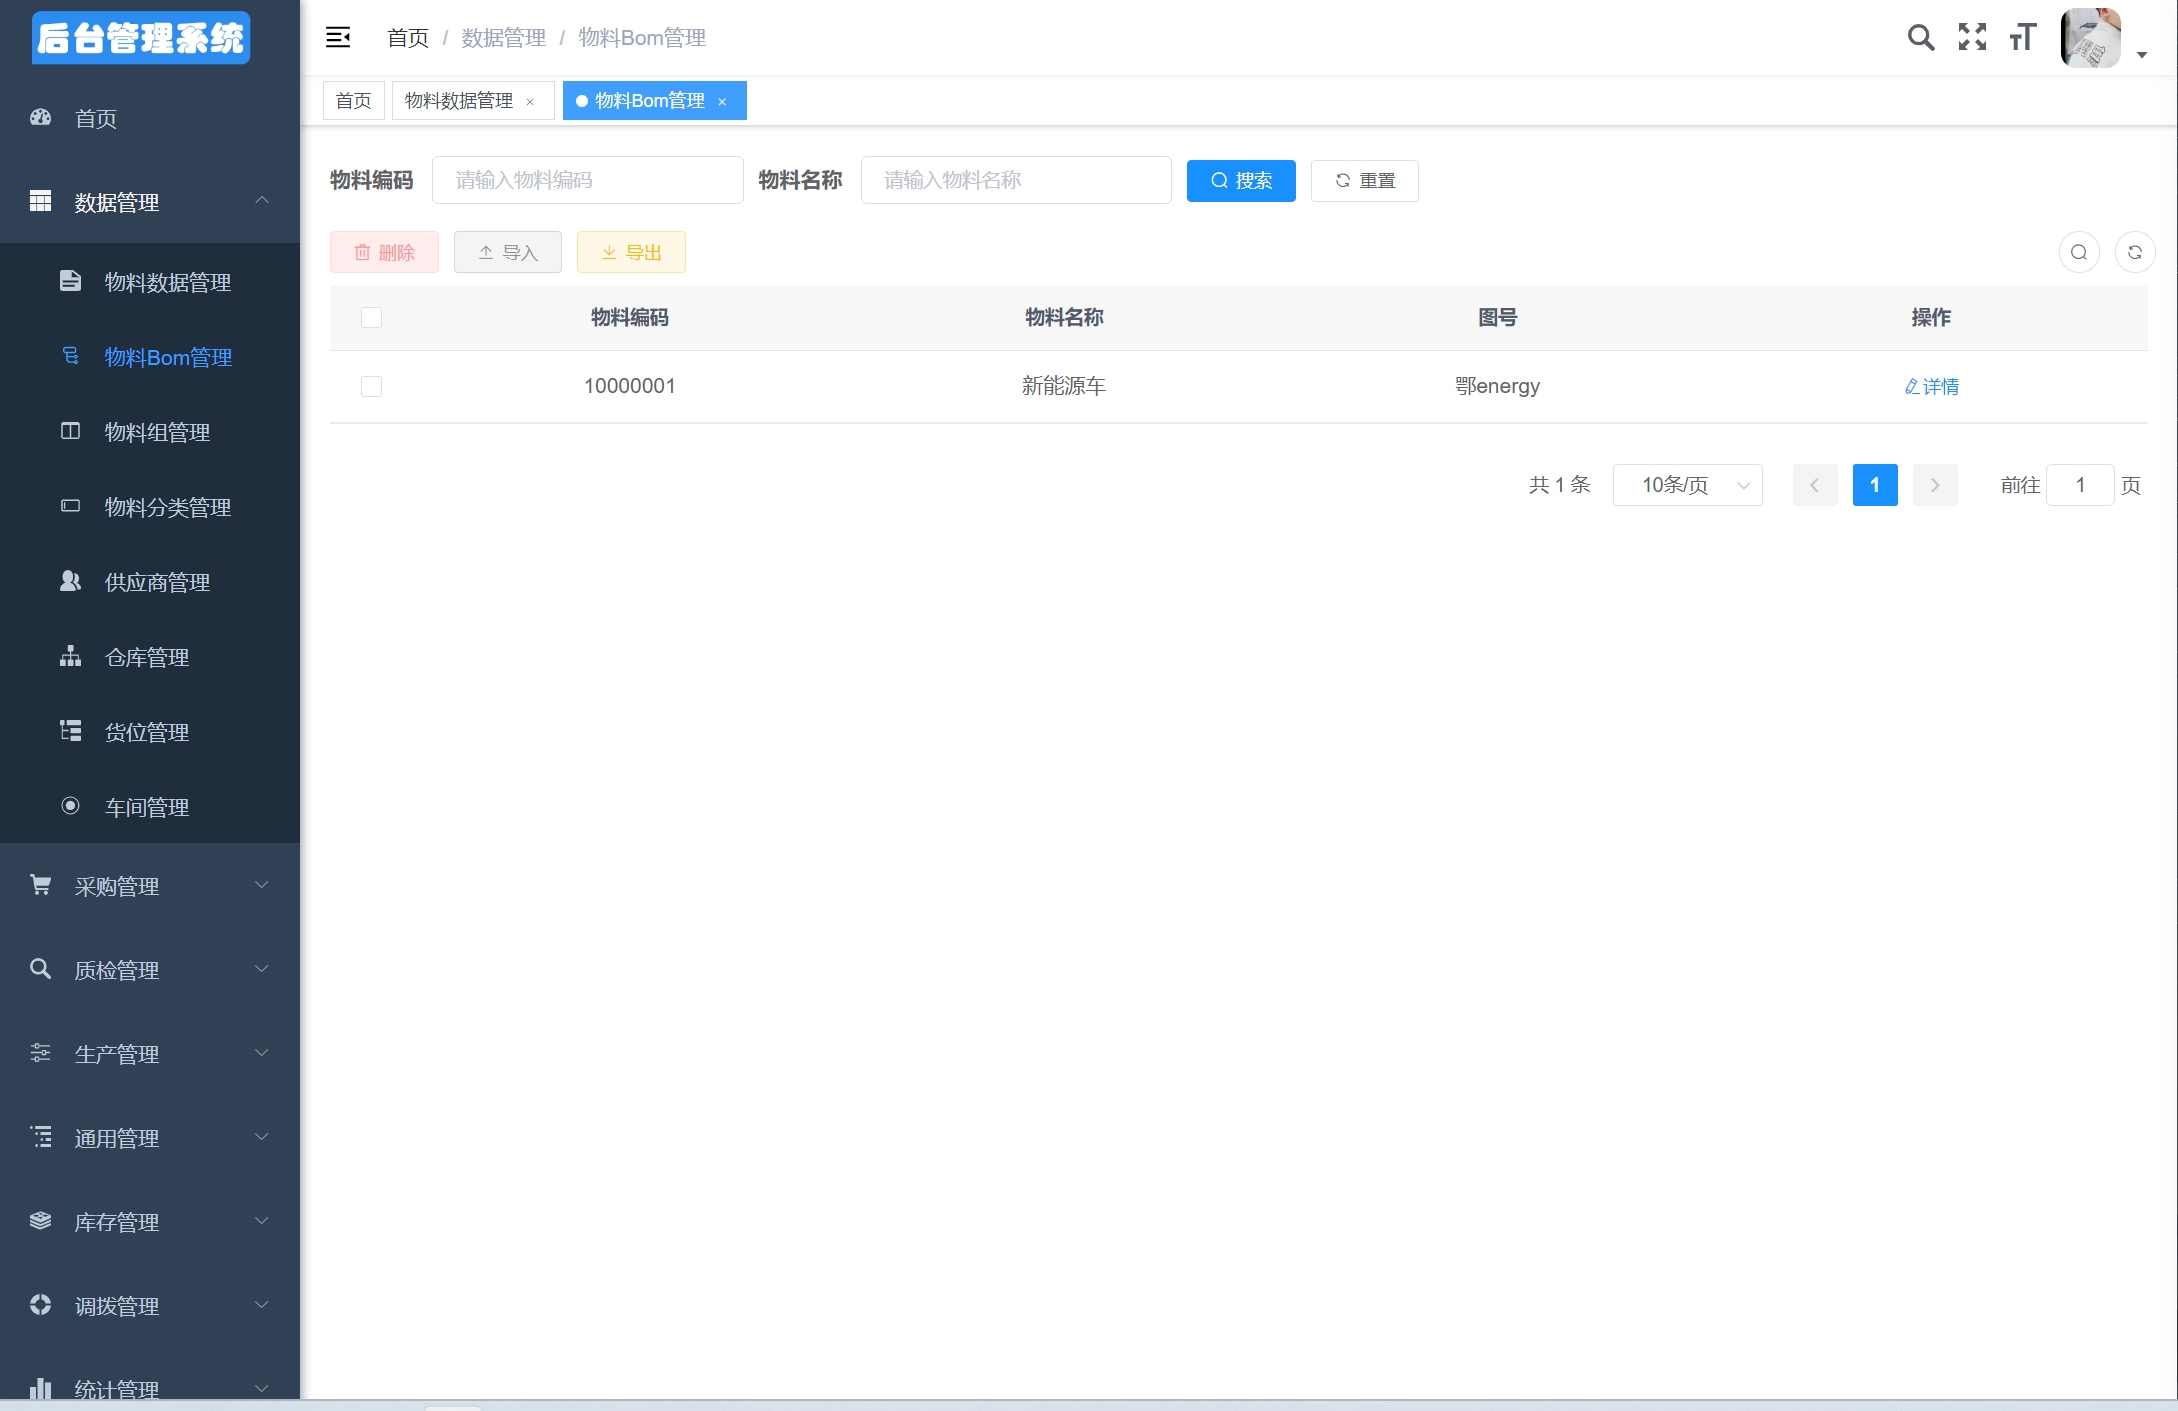This screenshot has width=2178, height=1411.
Task: Refresh table with round refresh icon
Action: 2134,252
